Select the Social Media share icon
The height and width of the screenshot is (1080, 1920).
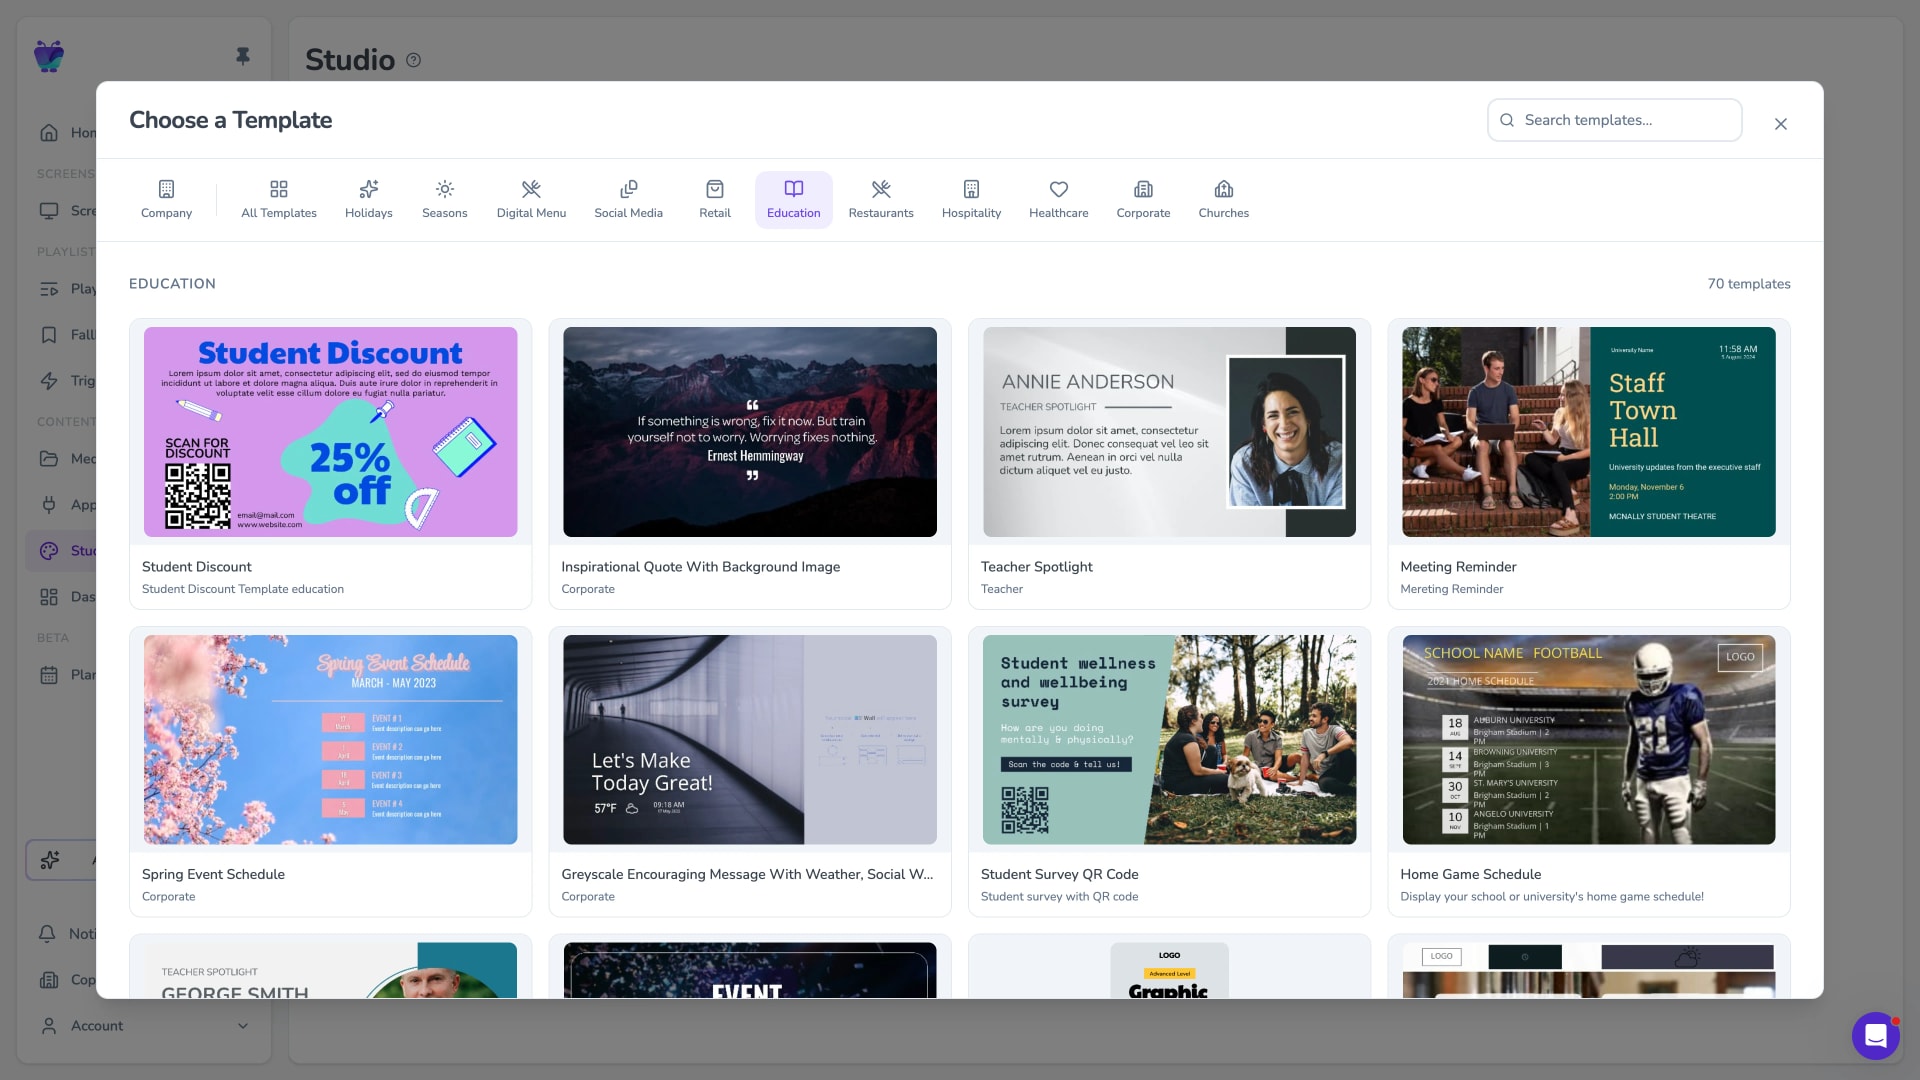tap(629, 189)
